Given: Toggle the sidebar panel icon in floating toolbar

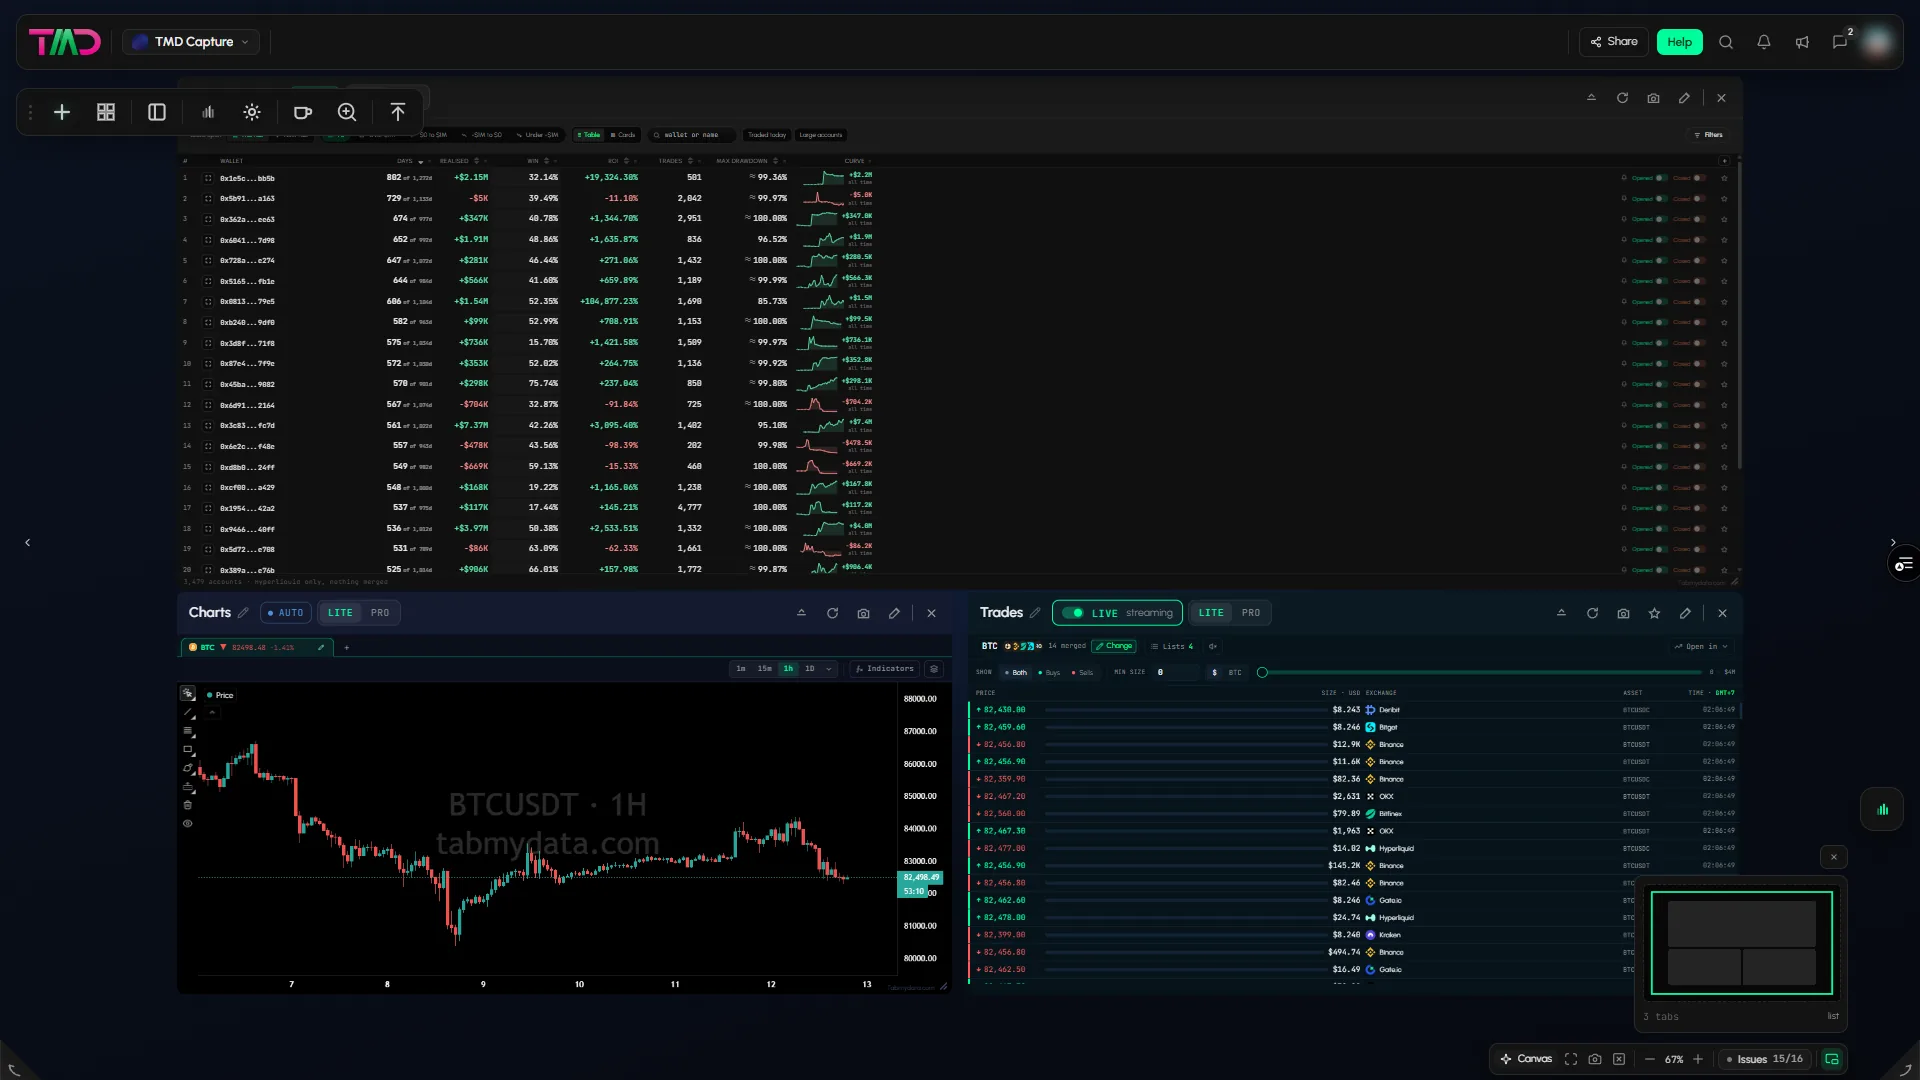Looking at the screenshot, I should click(157, 112).
